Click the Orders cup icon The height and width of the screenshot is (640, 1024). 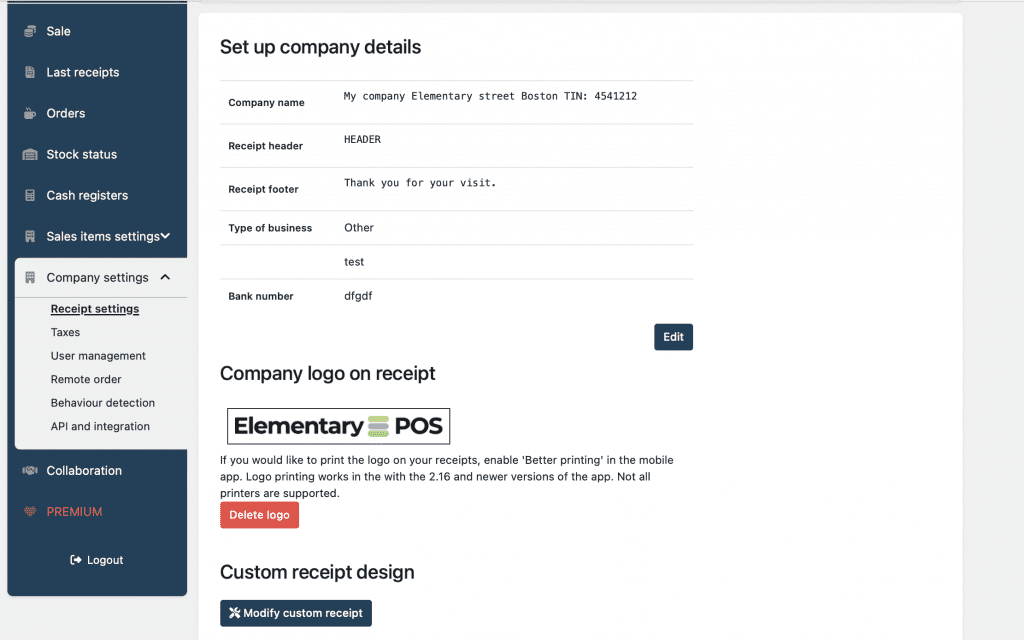pos(30,114)
